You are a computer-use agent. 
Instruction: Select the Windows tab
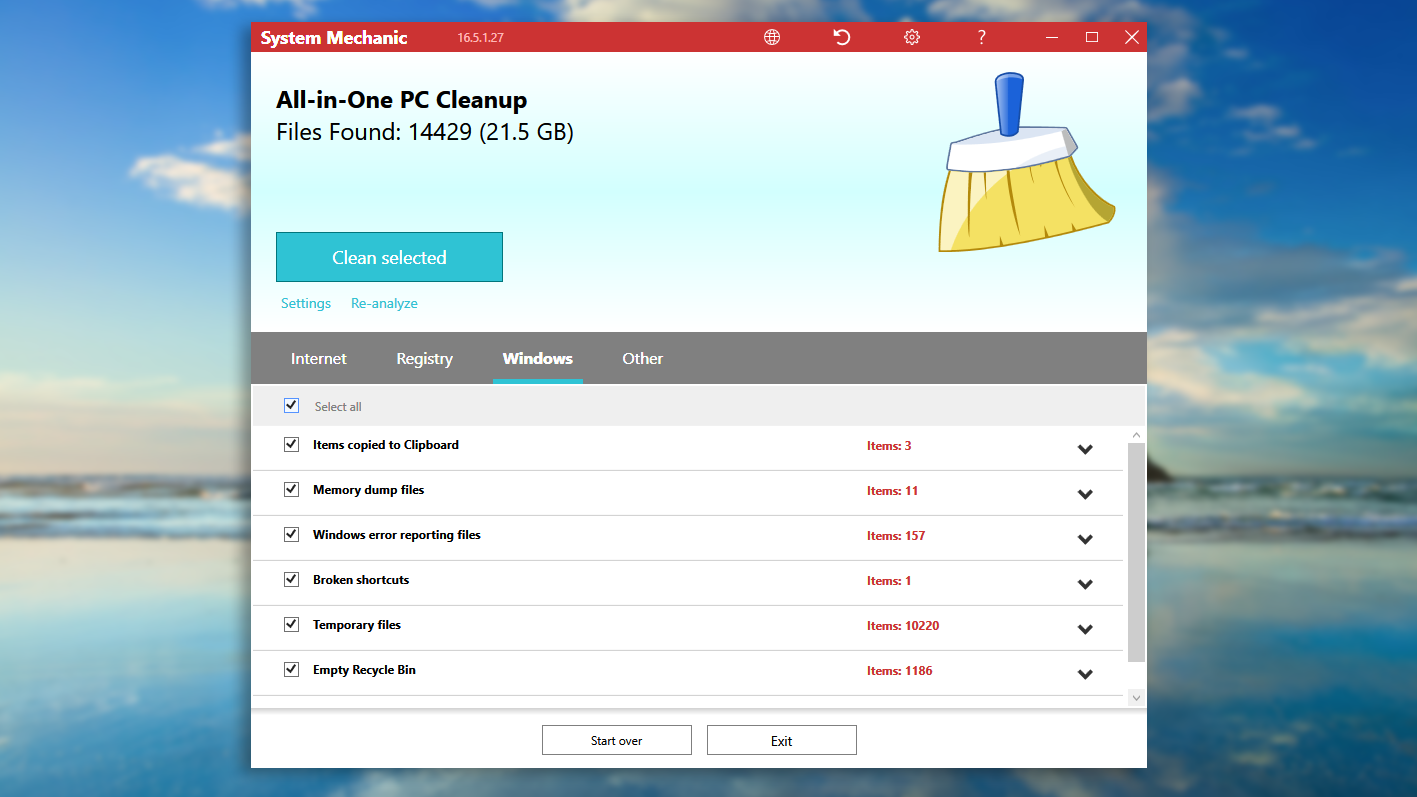pyautogui.click(x=538, y=358)
